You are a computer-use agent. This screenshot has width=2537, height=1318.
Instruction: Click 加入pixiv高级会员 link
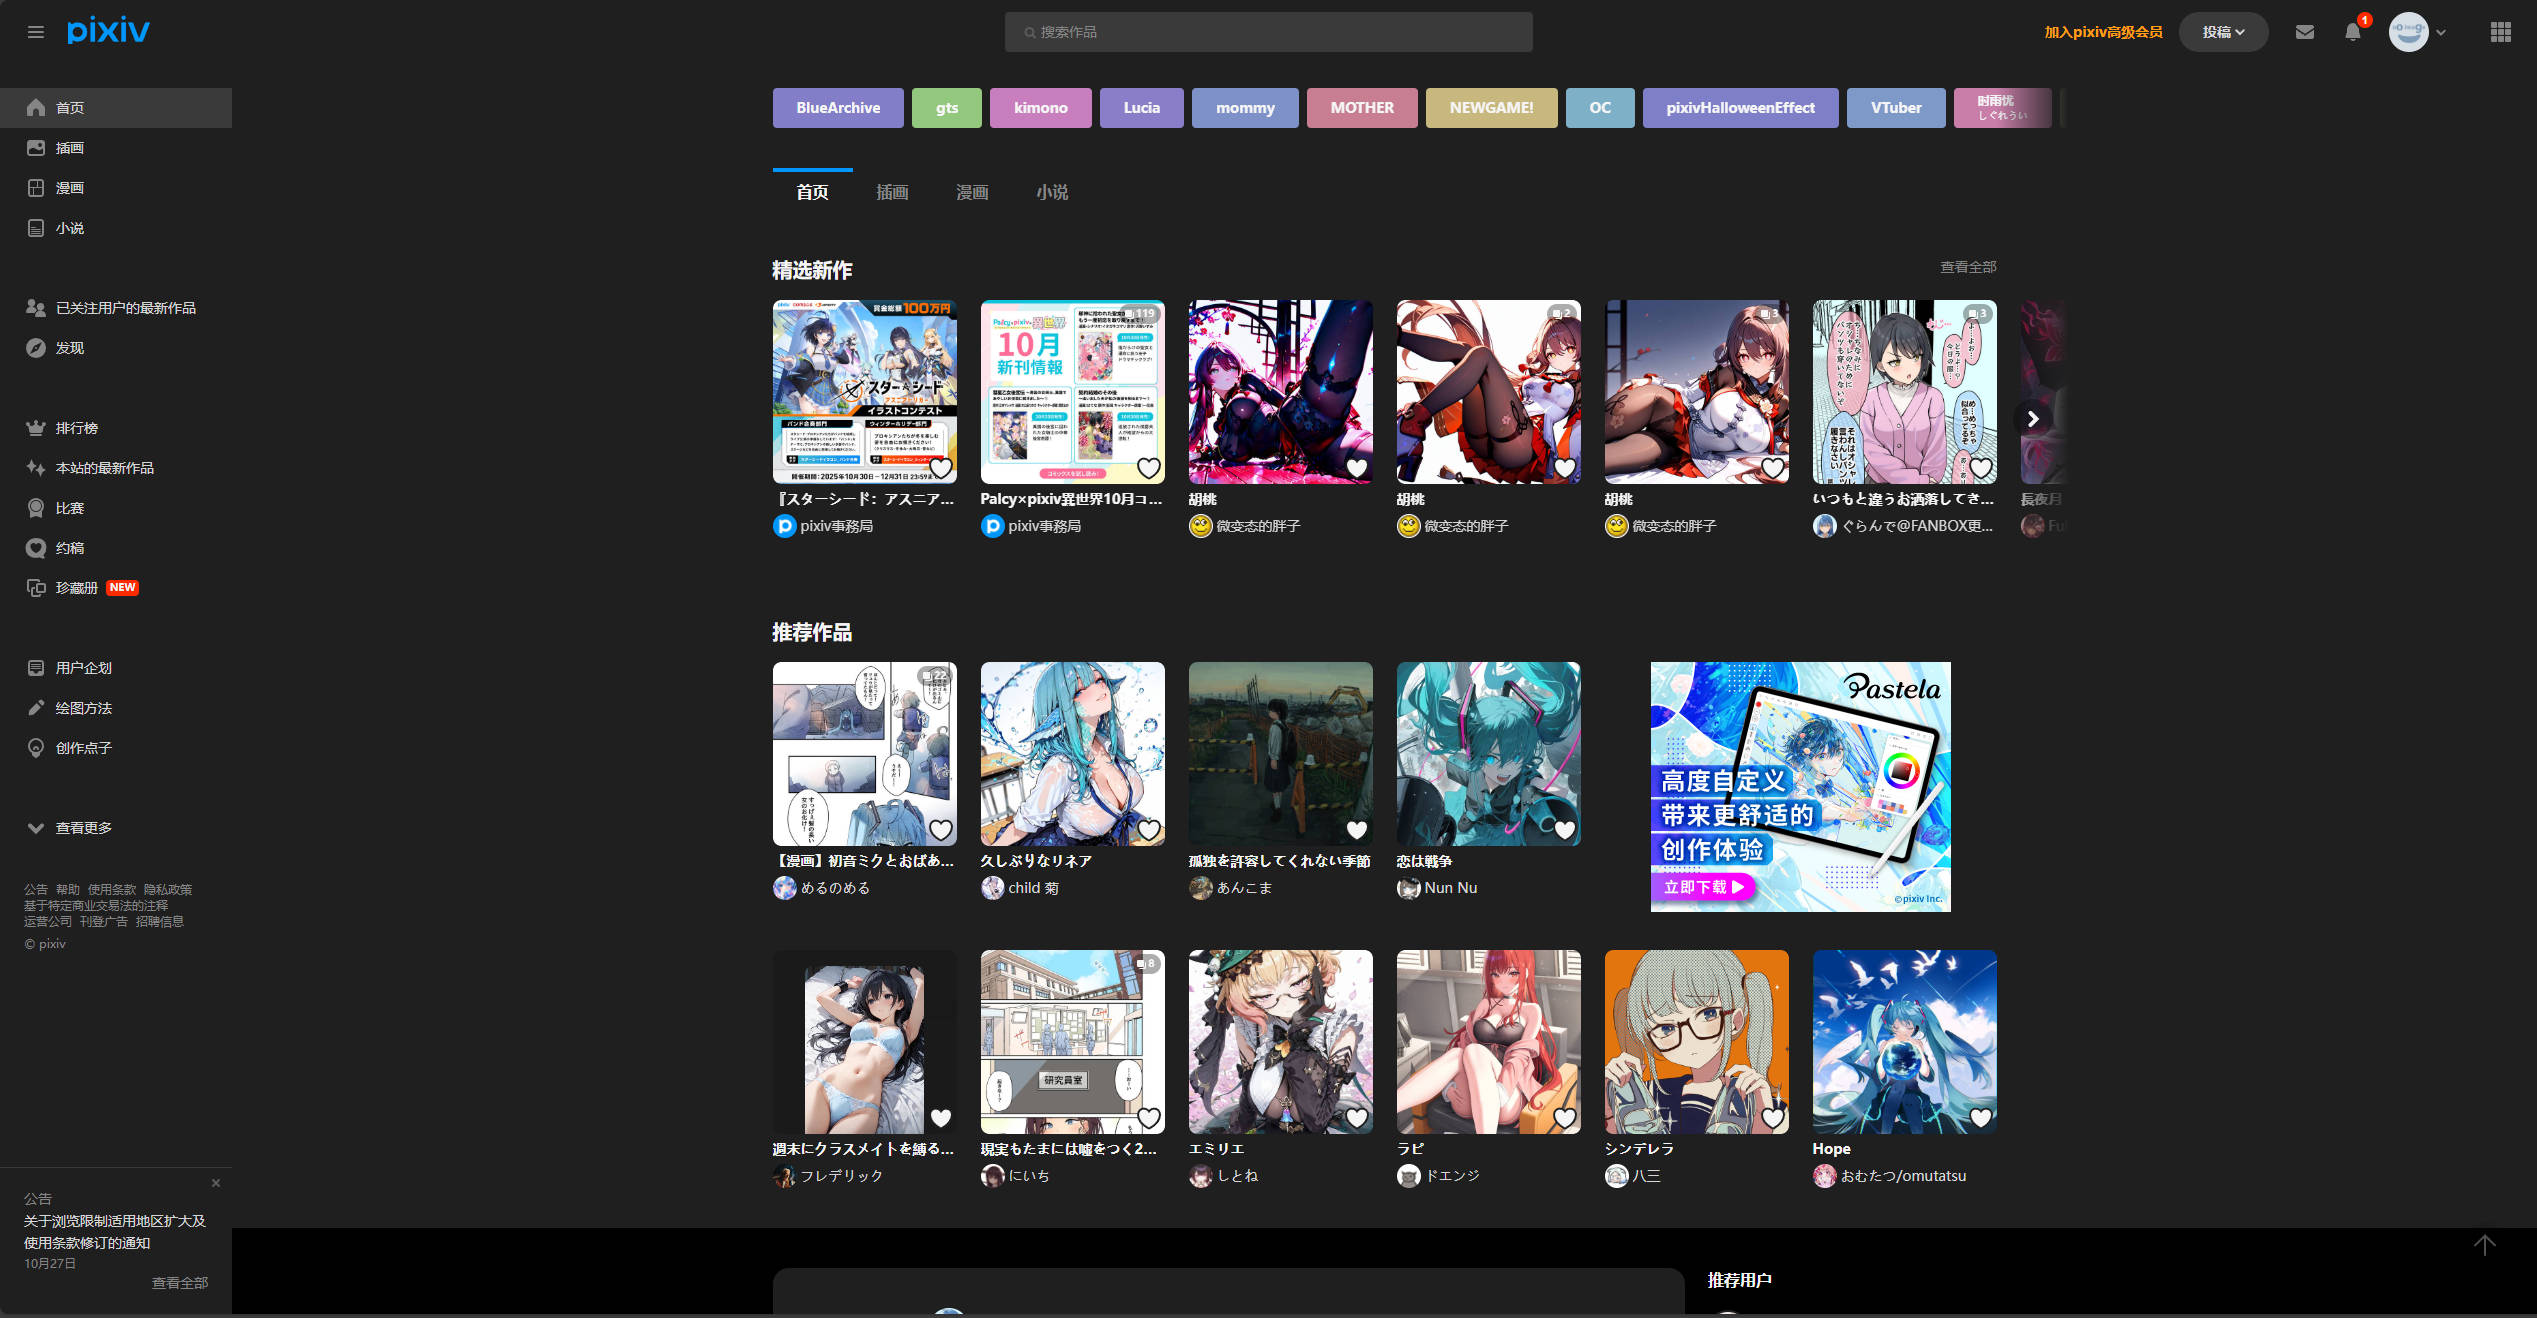2102,32
